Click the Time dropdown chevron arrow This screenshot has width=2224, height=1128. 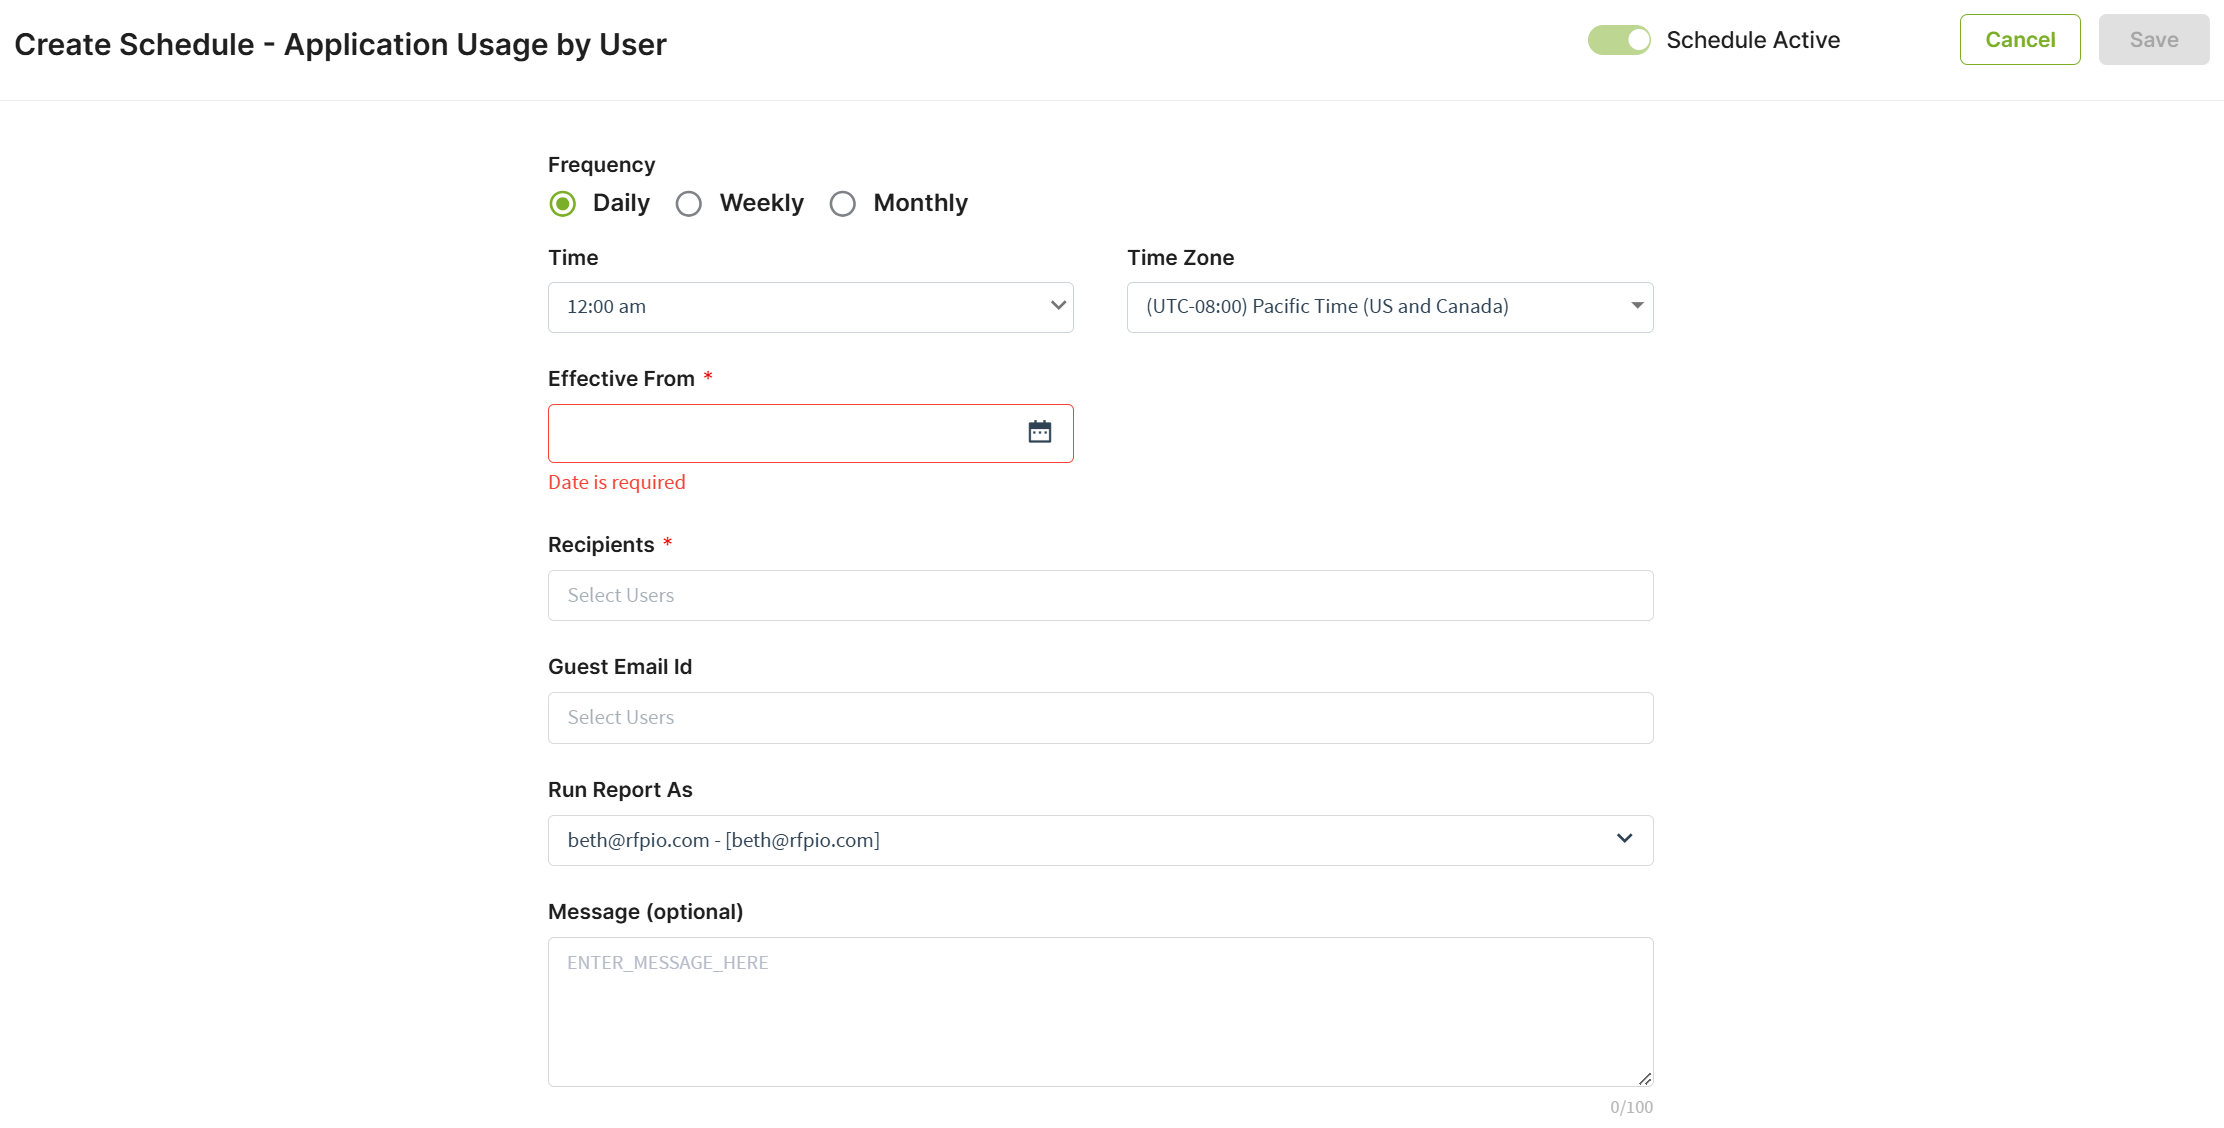click(x=1058, y=306)
